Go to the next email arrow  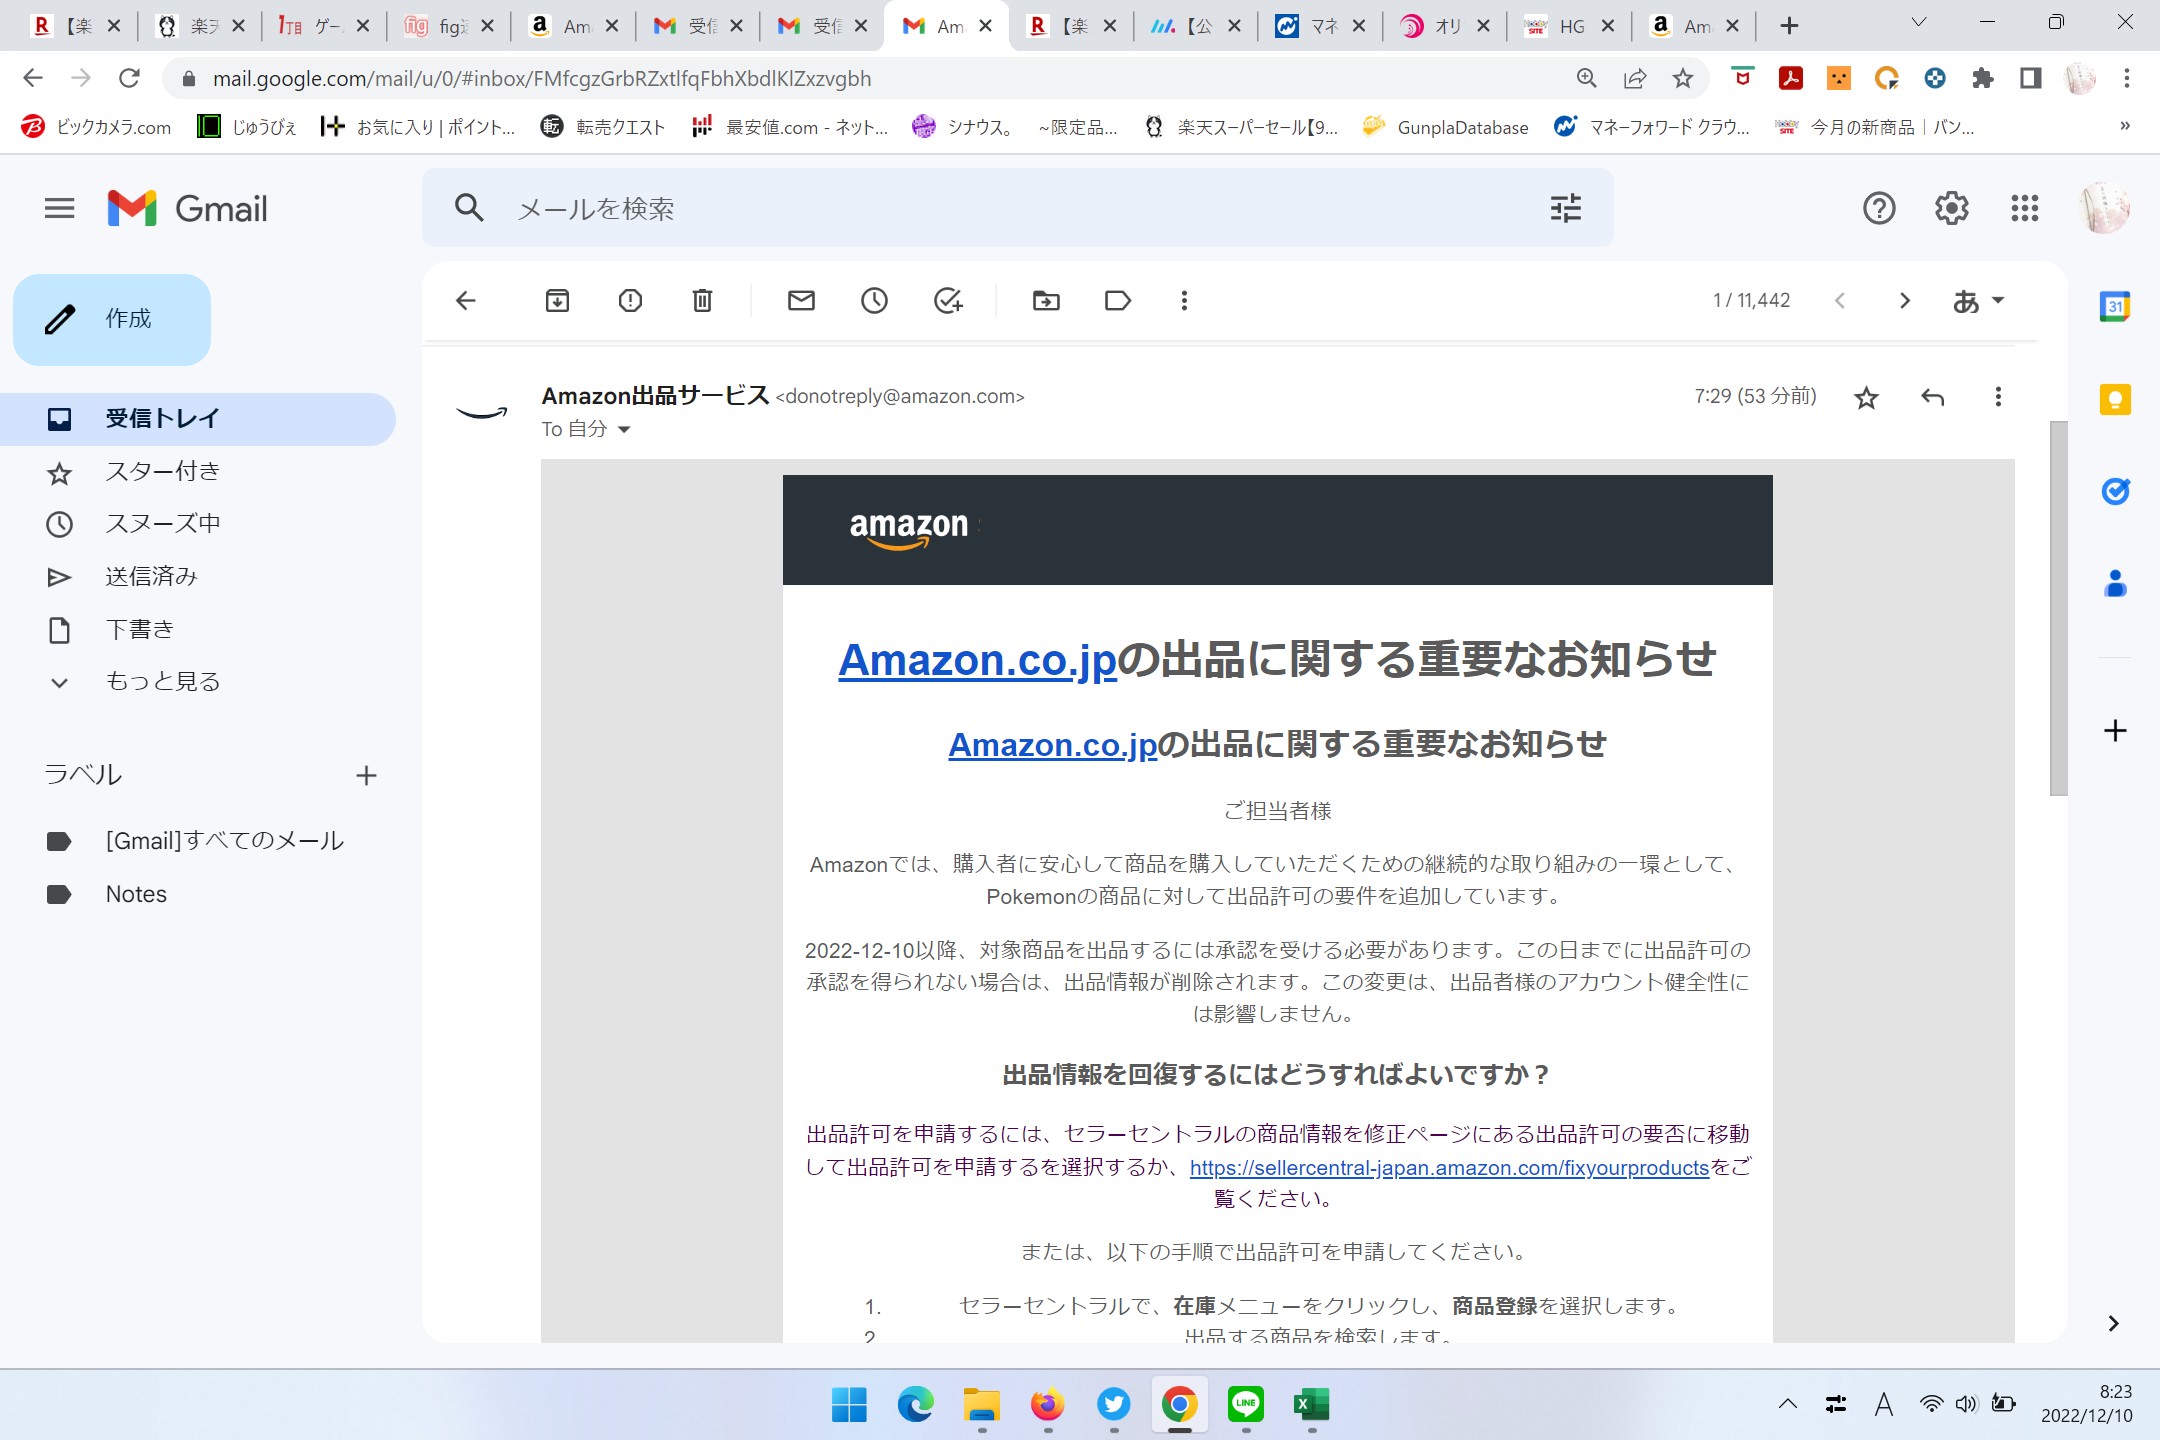point(1904,301)
